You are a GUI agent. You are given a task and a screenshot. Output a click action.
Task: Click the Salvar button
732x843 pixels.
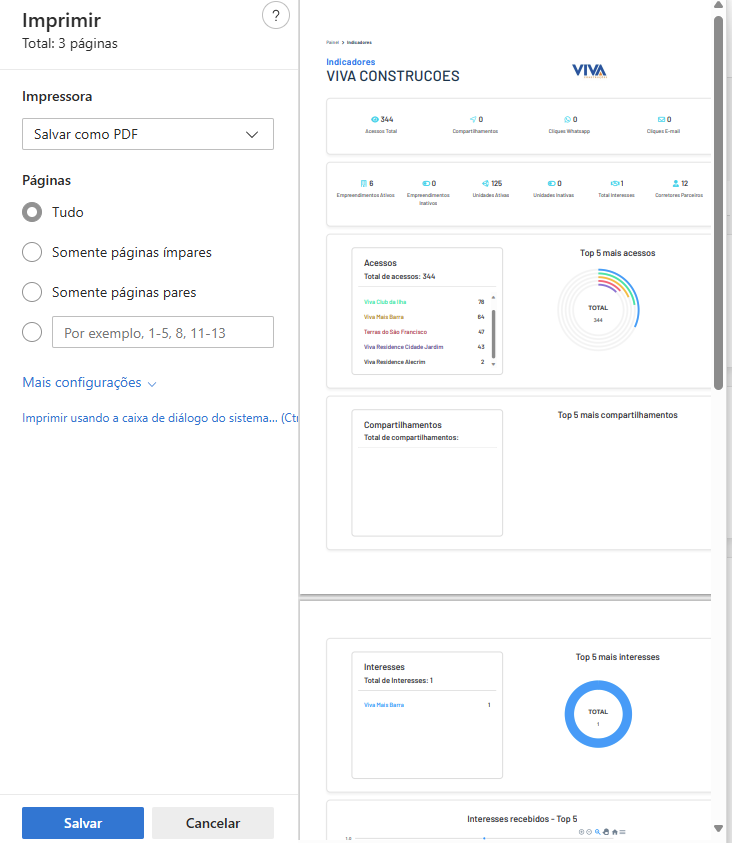(x=83, y=823)
